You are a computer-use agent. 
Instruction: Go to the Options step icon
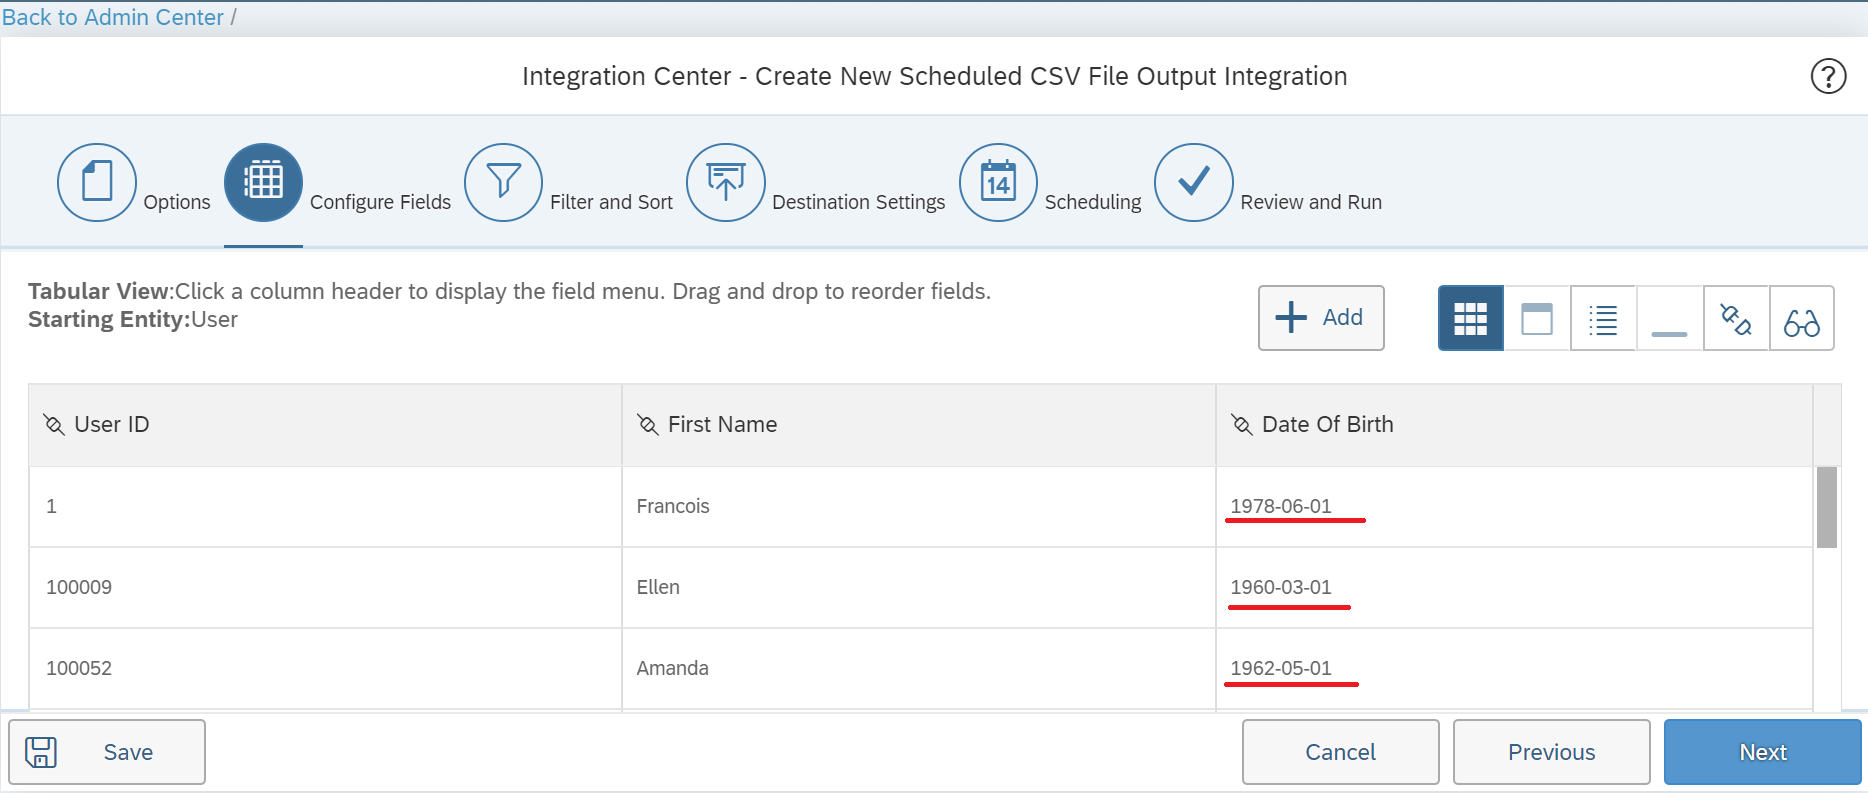pos(97,182)
